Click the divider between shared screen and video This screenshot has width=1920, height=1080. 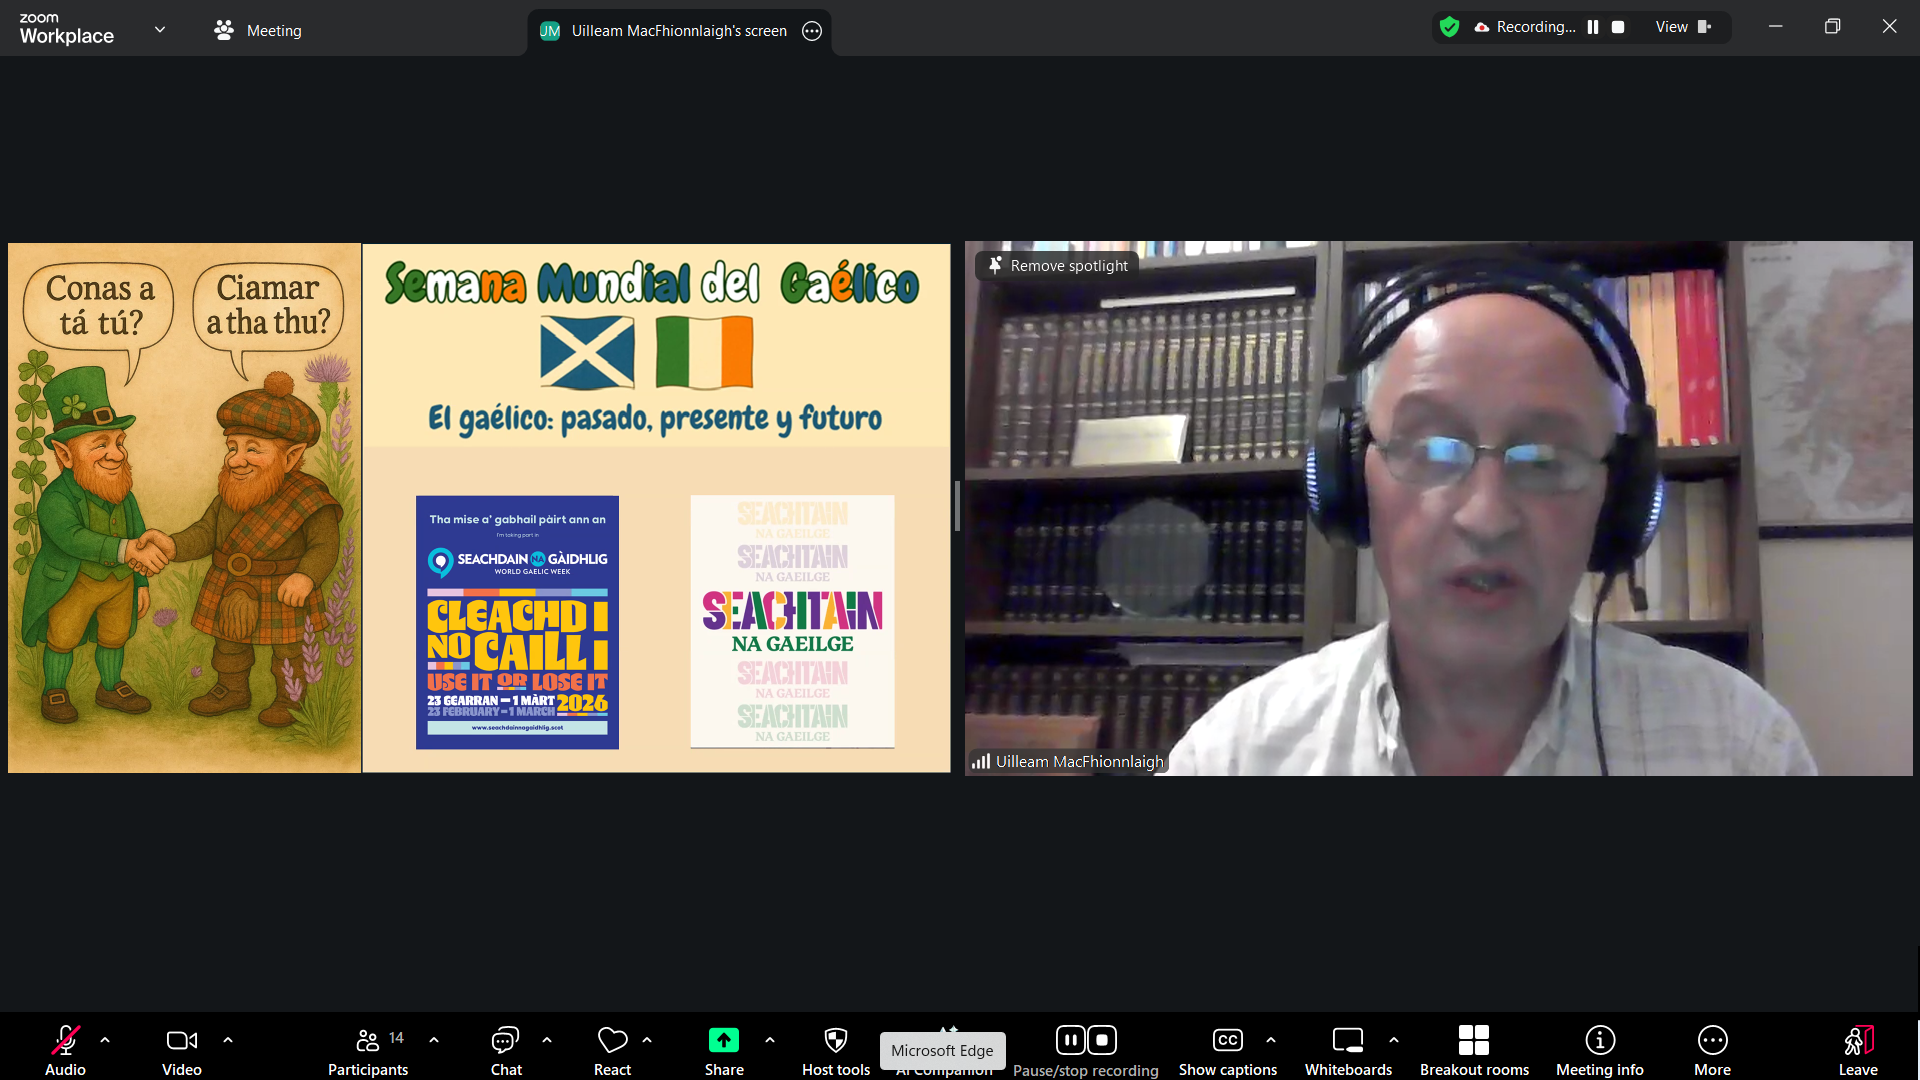pos(957,506)
